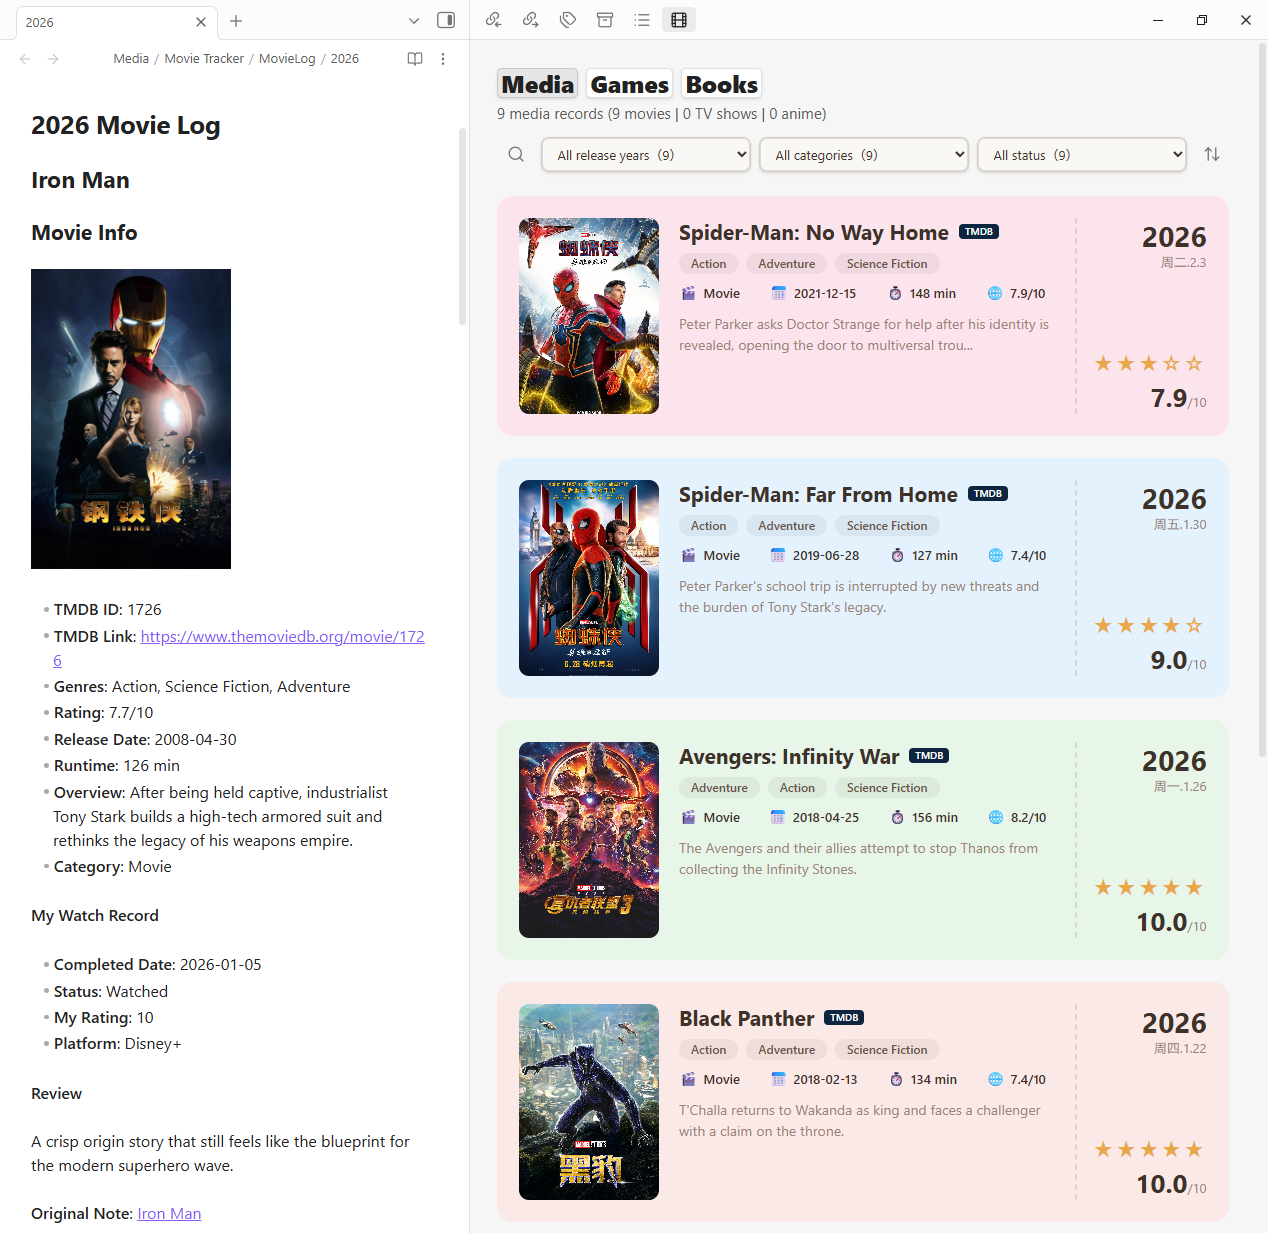Click the star rating on Infinity War
1268x1233 pixels.
[x=1148, y=887]
